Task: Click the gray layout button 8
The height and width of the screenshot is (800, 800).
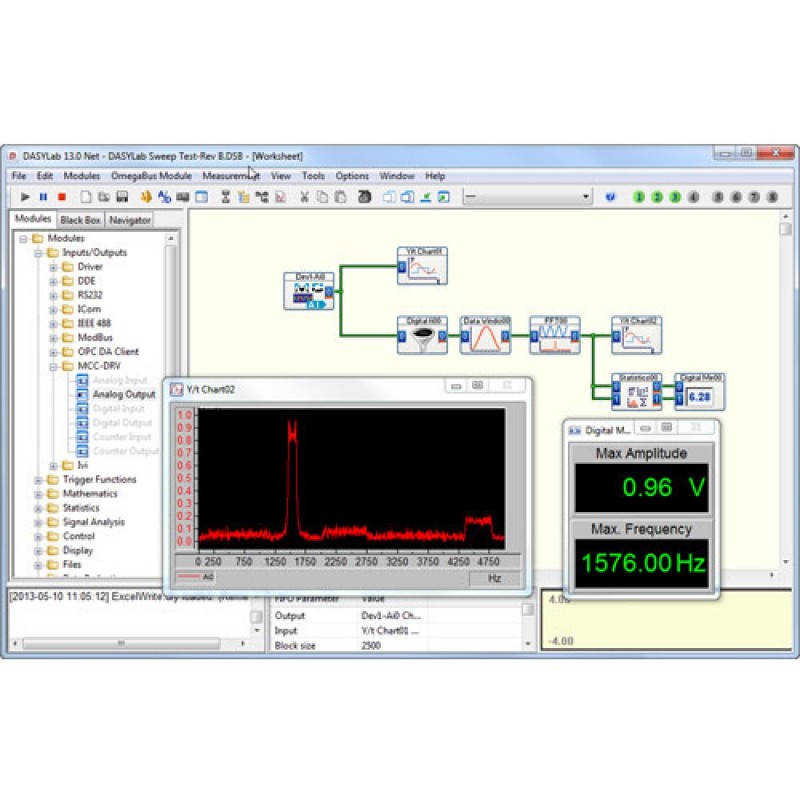Action: click(772, 197)
